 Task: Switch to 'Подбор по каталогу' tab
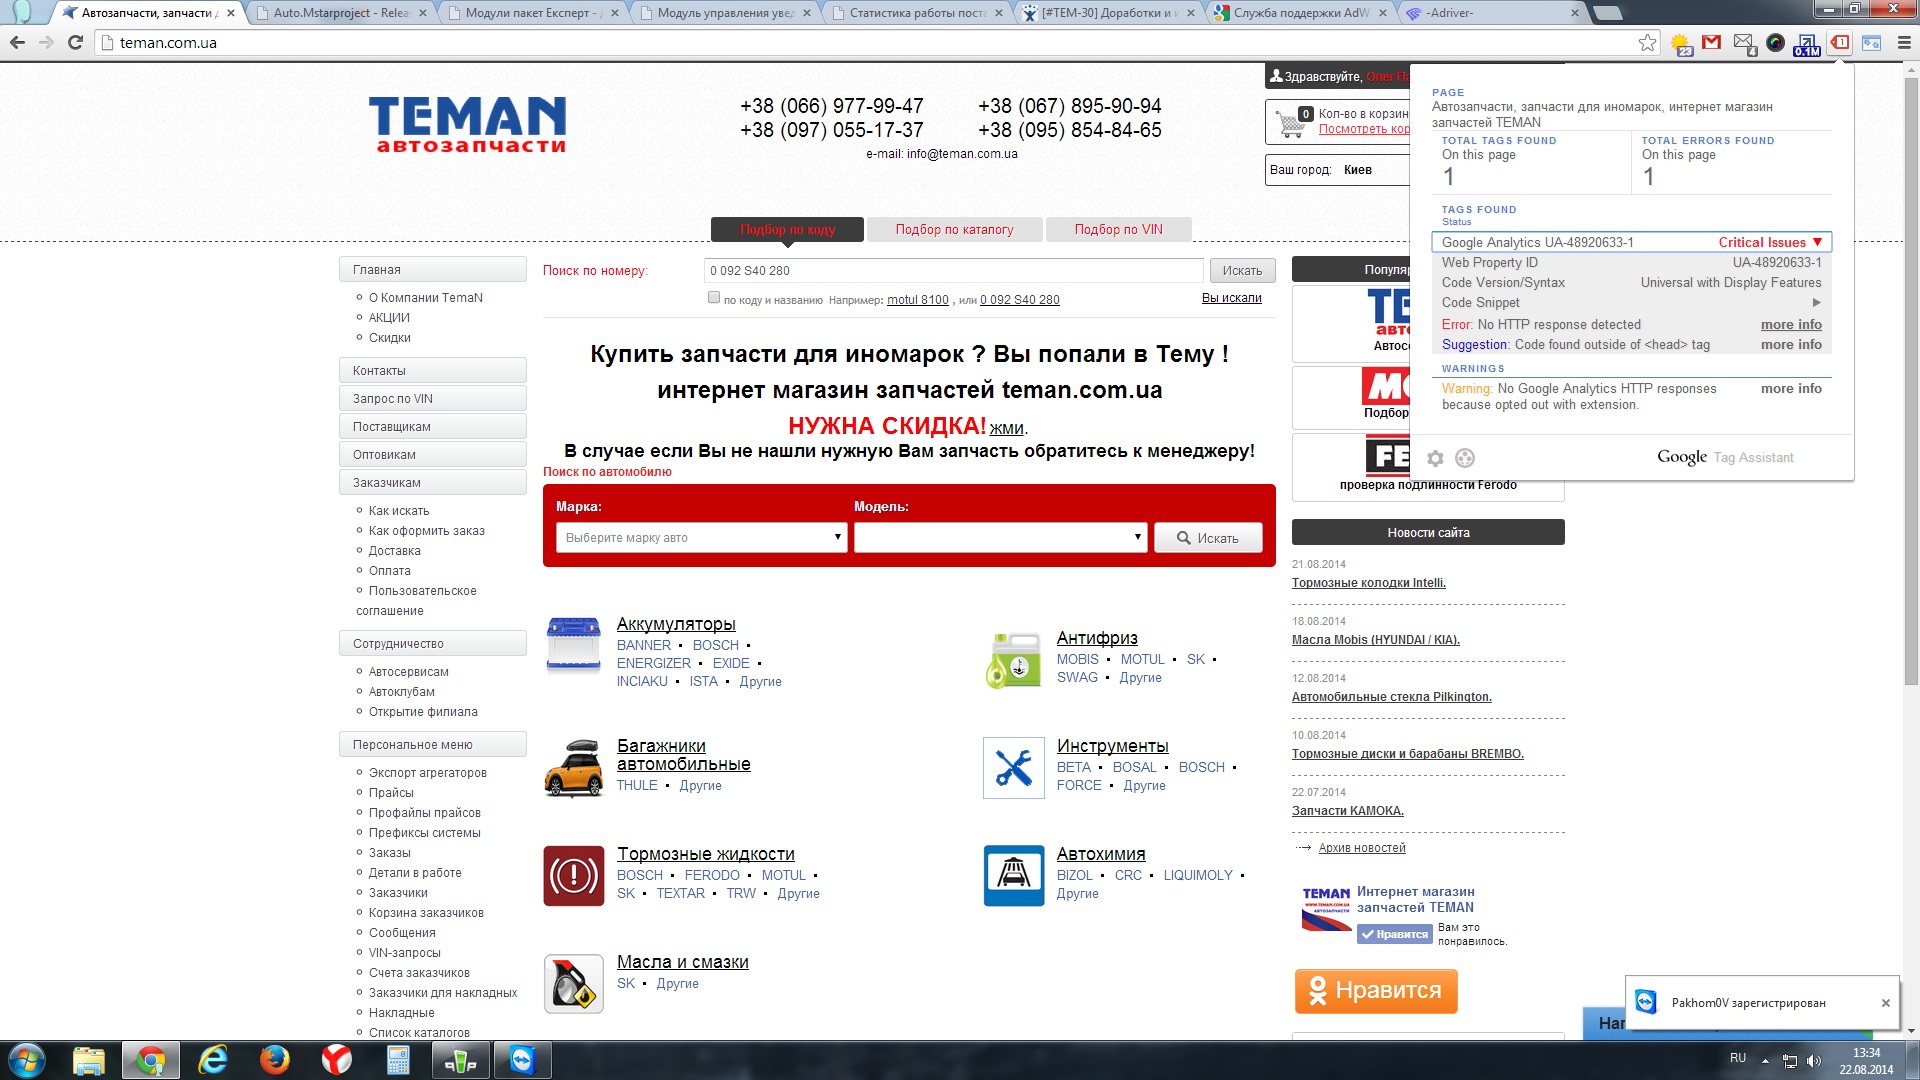coord(954,230)
